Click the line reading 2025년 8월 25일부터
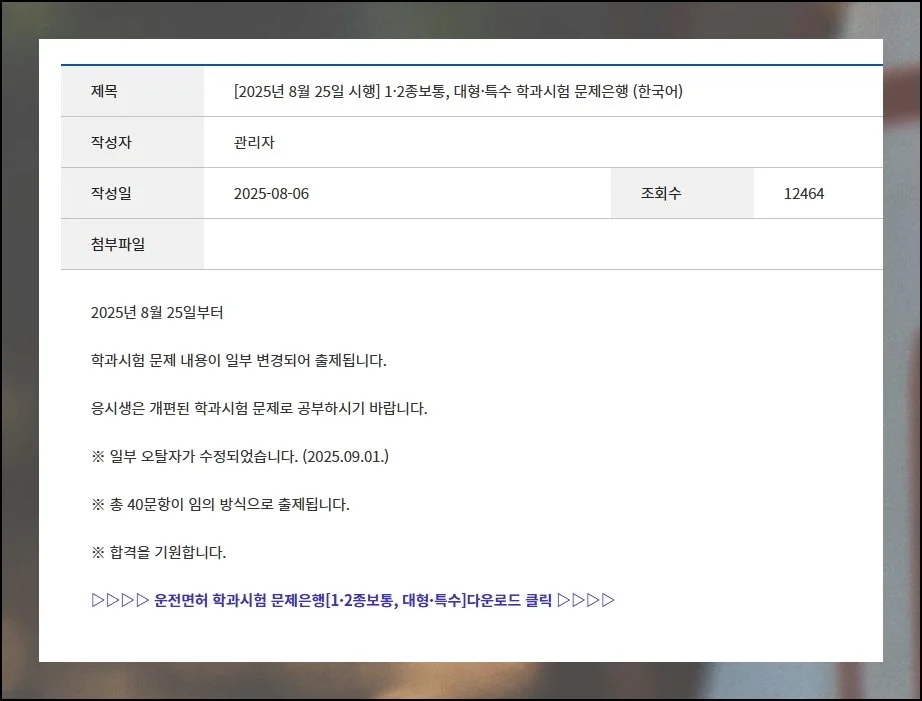The image size is (922, 701). click(x=157, y=312)
